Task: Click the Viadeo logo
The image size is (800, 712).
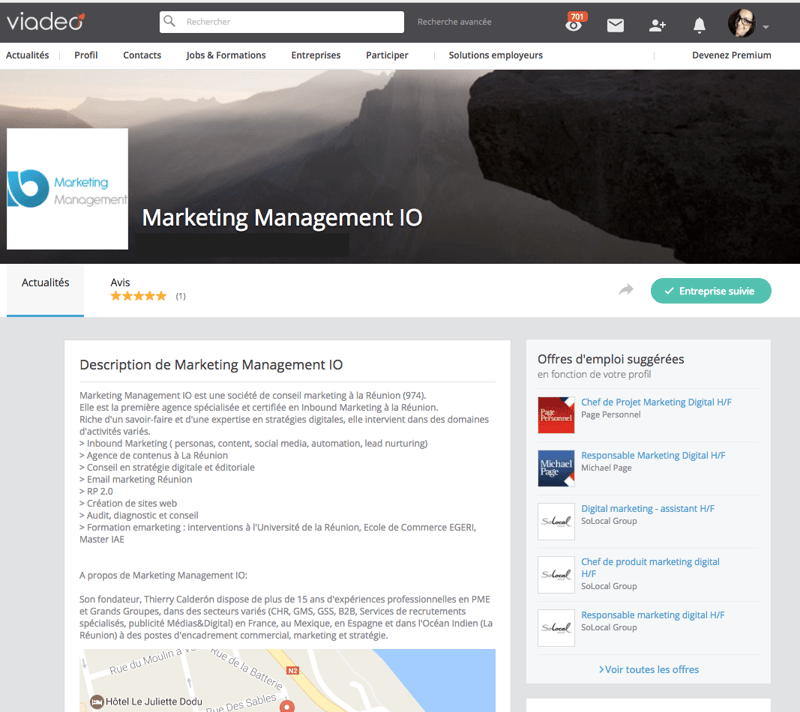Action: (x=45, y=22)
